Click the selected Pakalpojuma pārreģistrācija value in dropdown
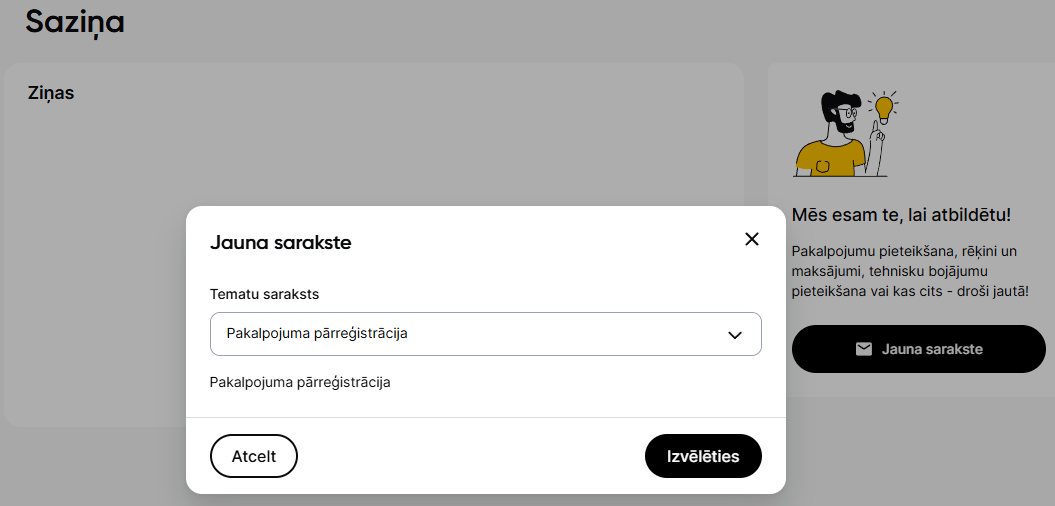Screen dimensions: 1055x506 (x=317, y=334)
